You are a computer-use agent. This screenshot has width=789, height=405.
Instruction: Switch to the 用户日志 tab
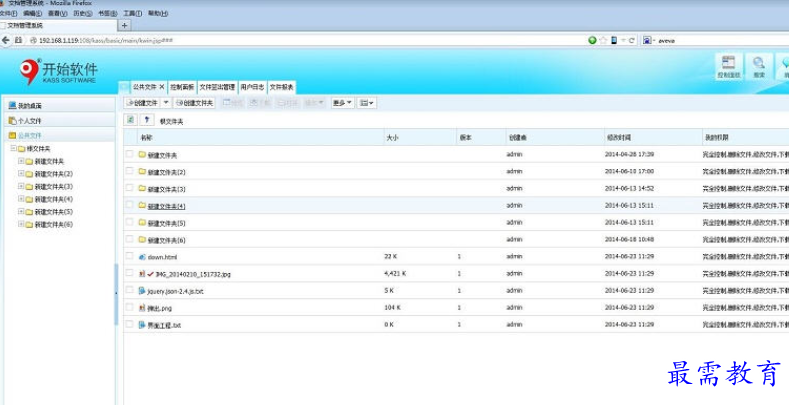(x=252, y=87)
